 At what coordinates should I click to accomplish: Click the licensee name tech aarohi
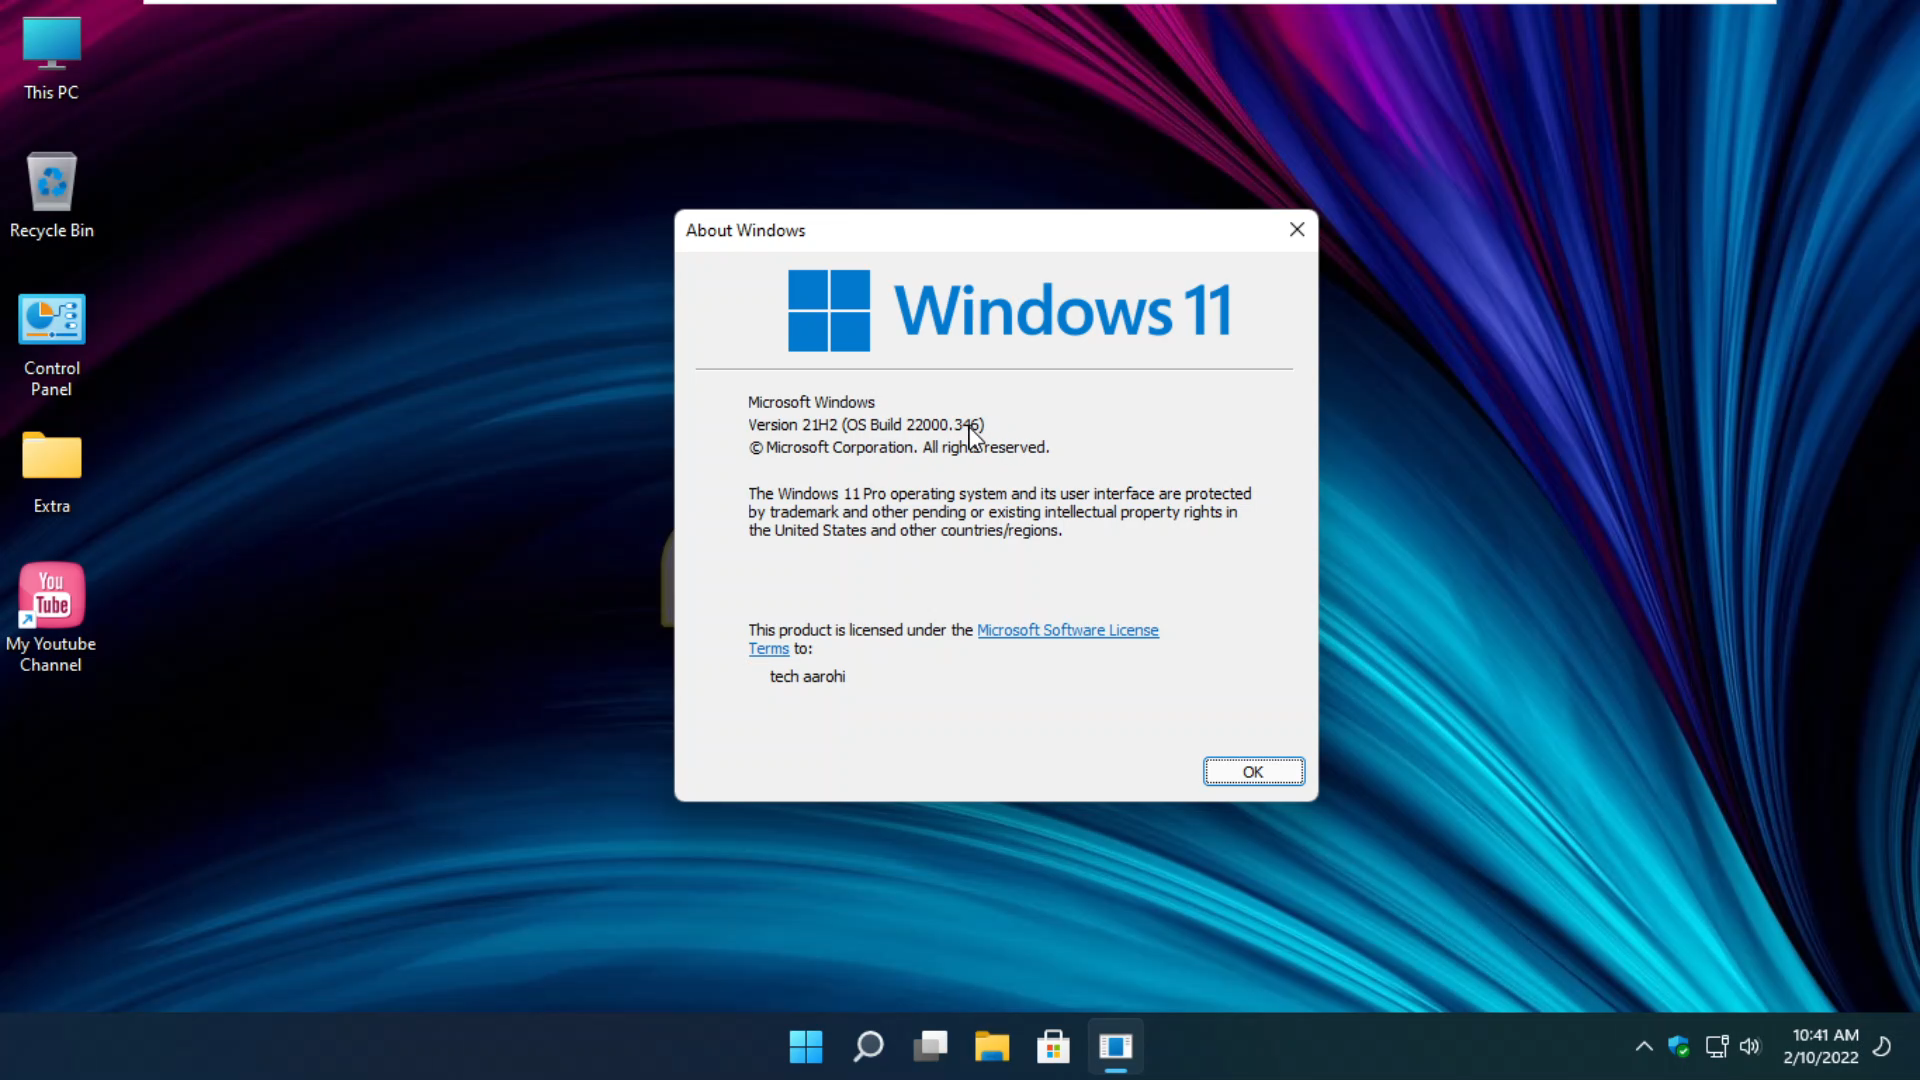[807, 677]
